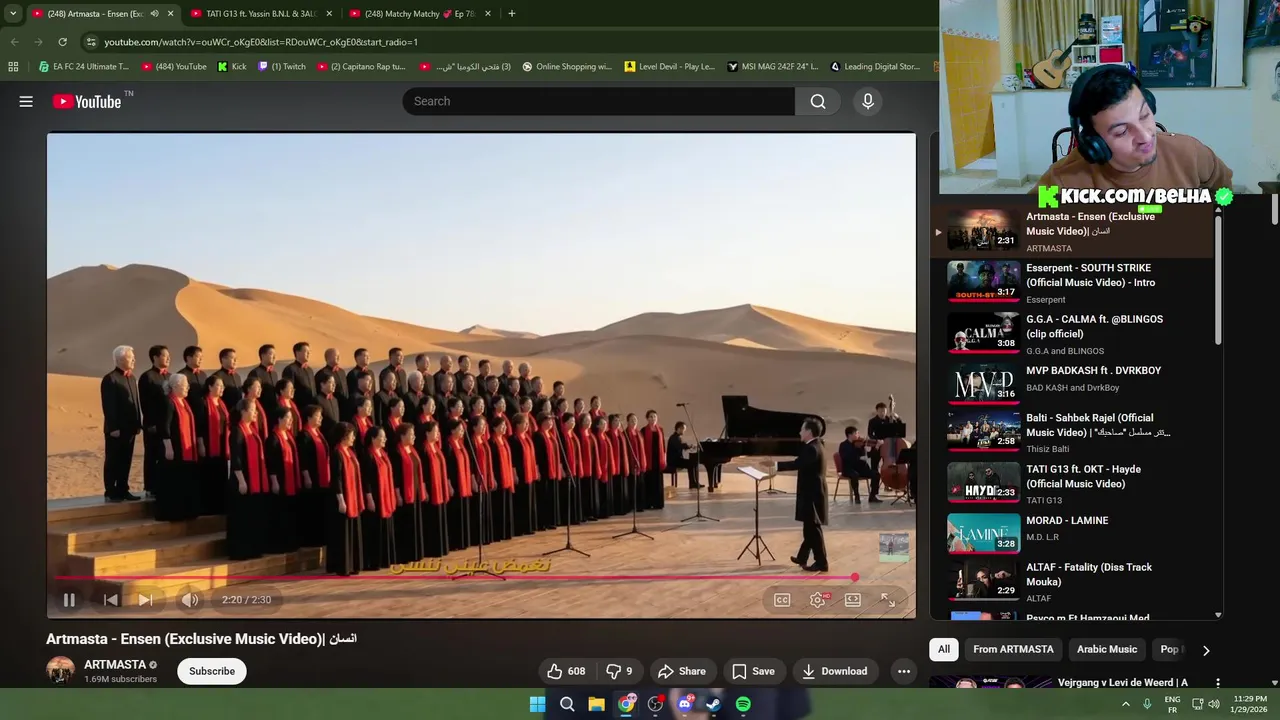
Task: Open Windows Start menu
Action: click(537, 704)
